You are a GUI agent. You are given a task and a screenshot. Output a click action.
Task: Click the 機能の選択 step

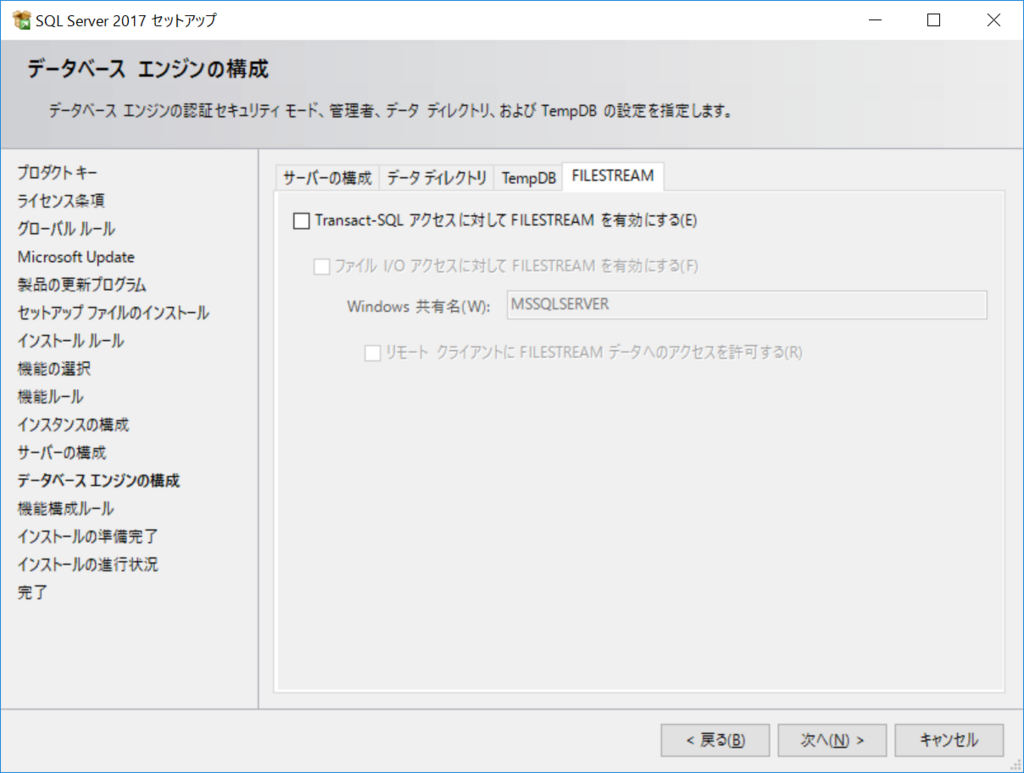pos(54,369)
